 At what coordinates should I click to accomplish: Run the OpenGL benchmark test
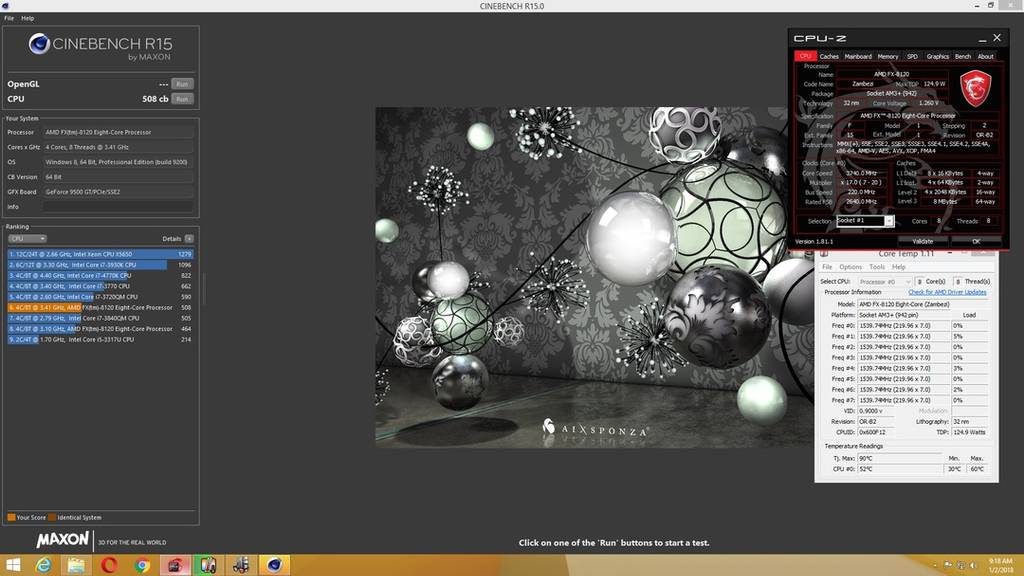tap(181, 84)
